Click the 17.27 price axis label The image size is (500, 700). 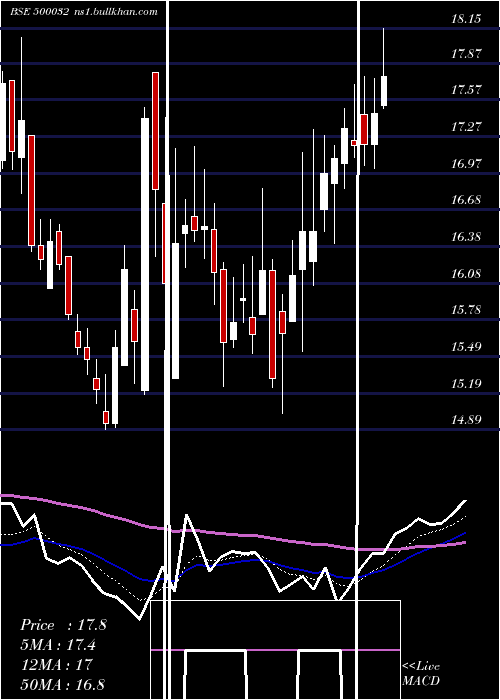pos(466,127)
